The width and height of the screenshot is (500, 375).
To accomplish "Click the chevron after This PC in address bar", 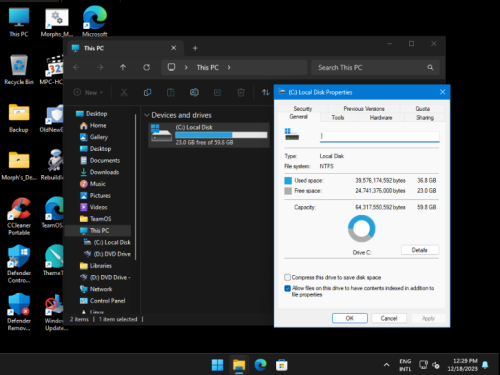I will [229, 67].
